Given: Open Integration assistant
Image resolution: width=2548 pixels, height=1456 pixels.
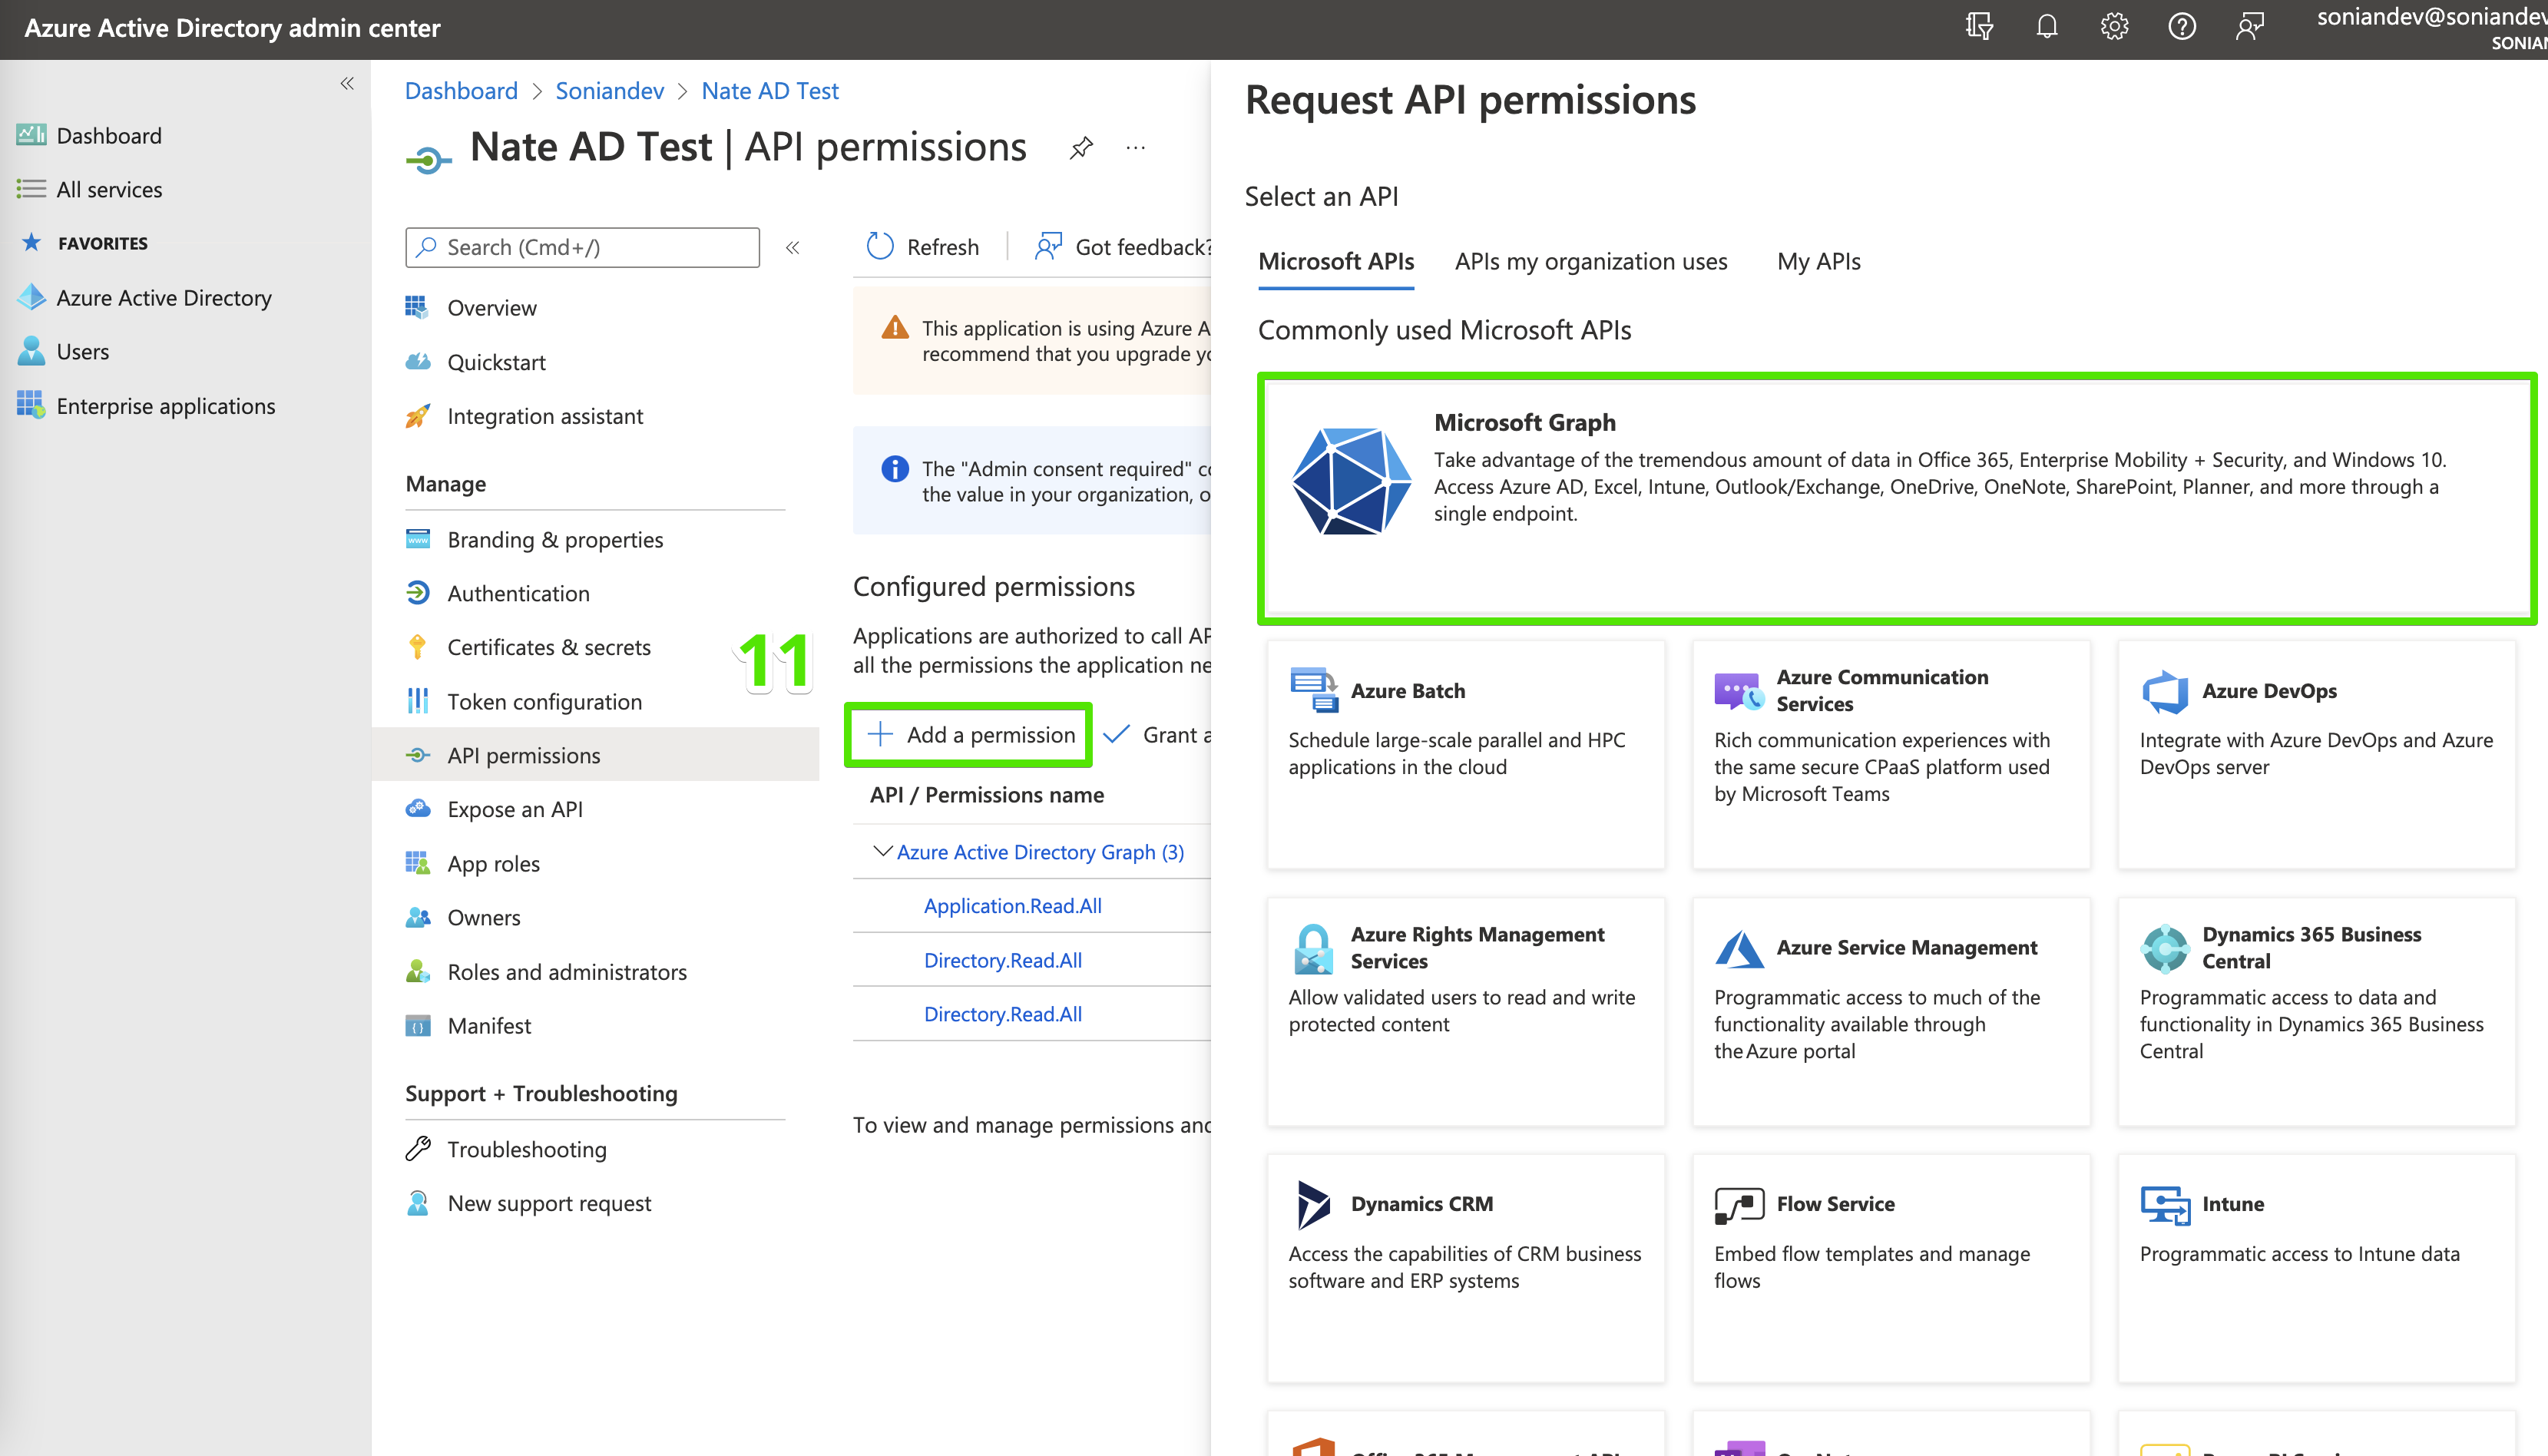Looking at the screenshot, I should click(545, 416).
